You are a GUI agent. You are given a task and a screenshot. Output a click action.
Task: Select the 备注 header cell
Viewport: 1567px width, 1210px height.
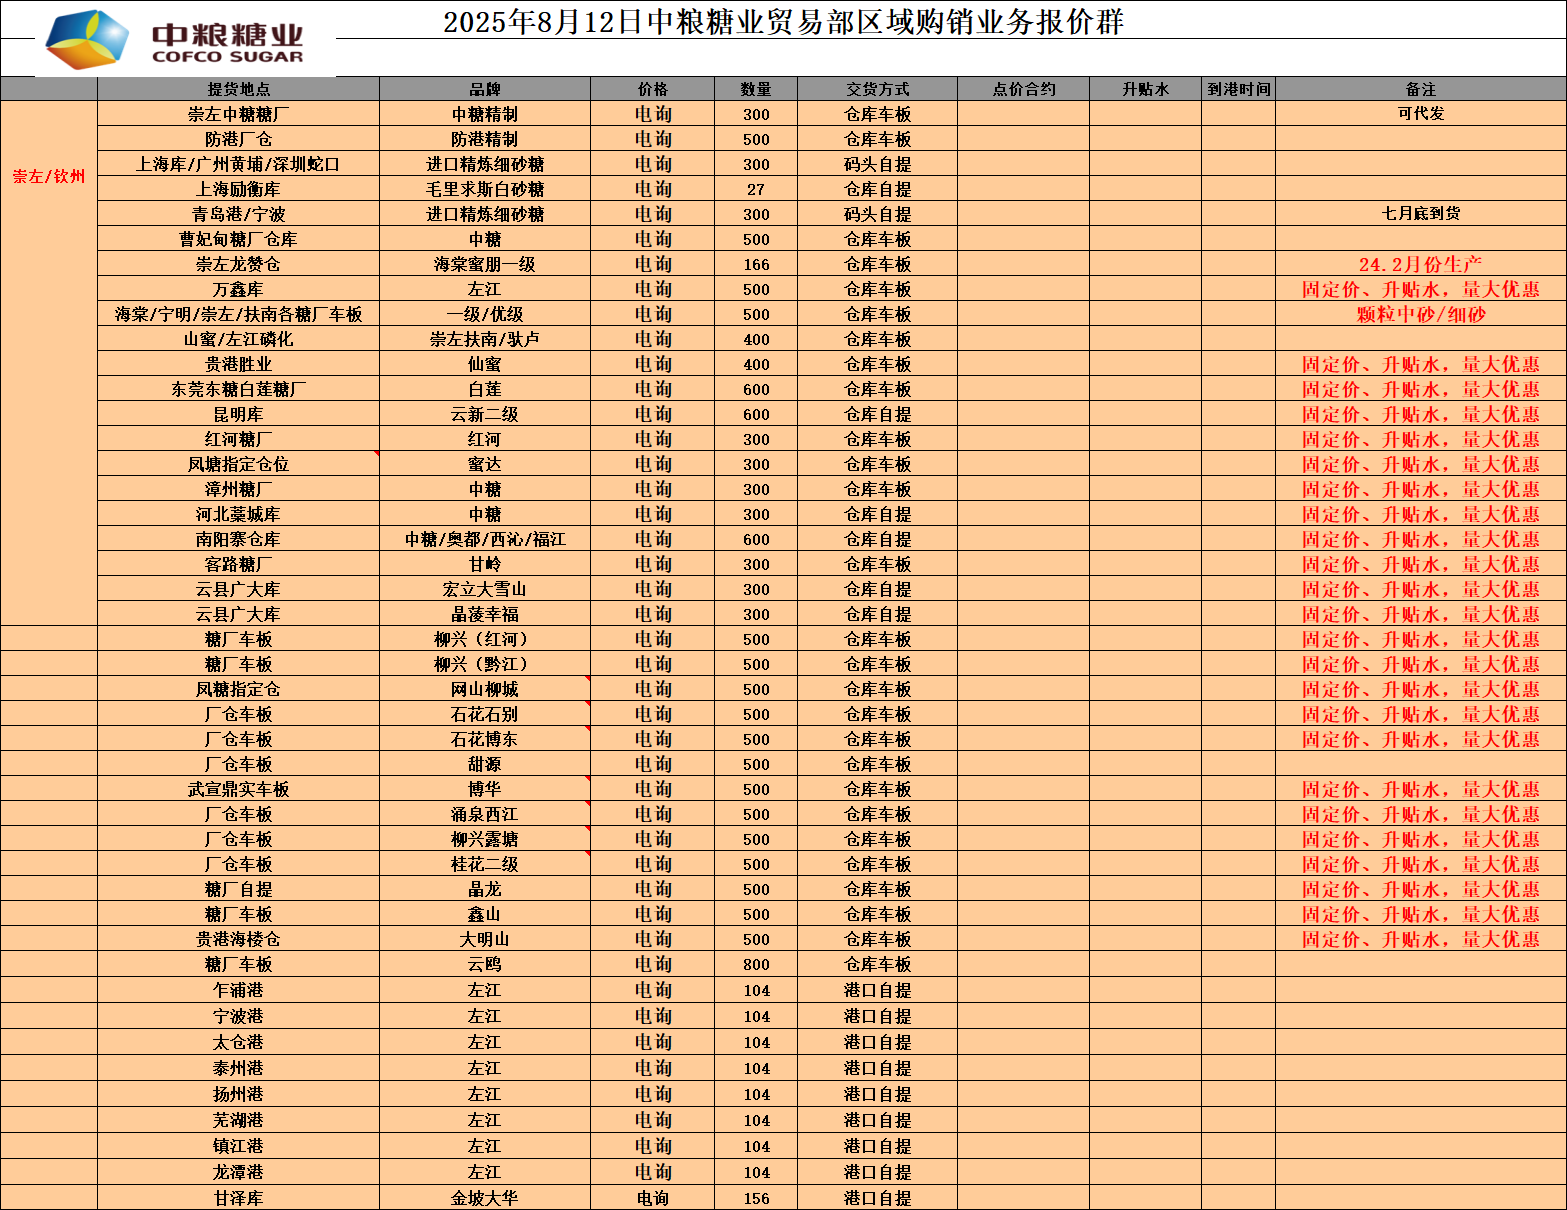(x=1420, y=89)
